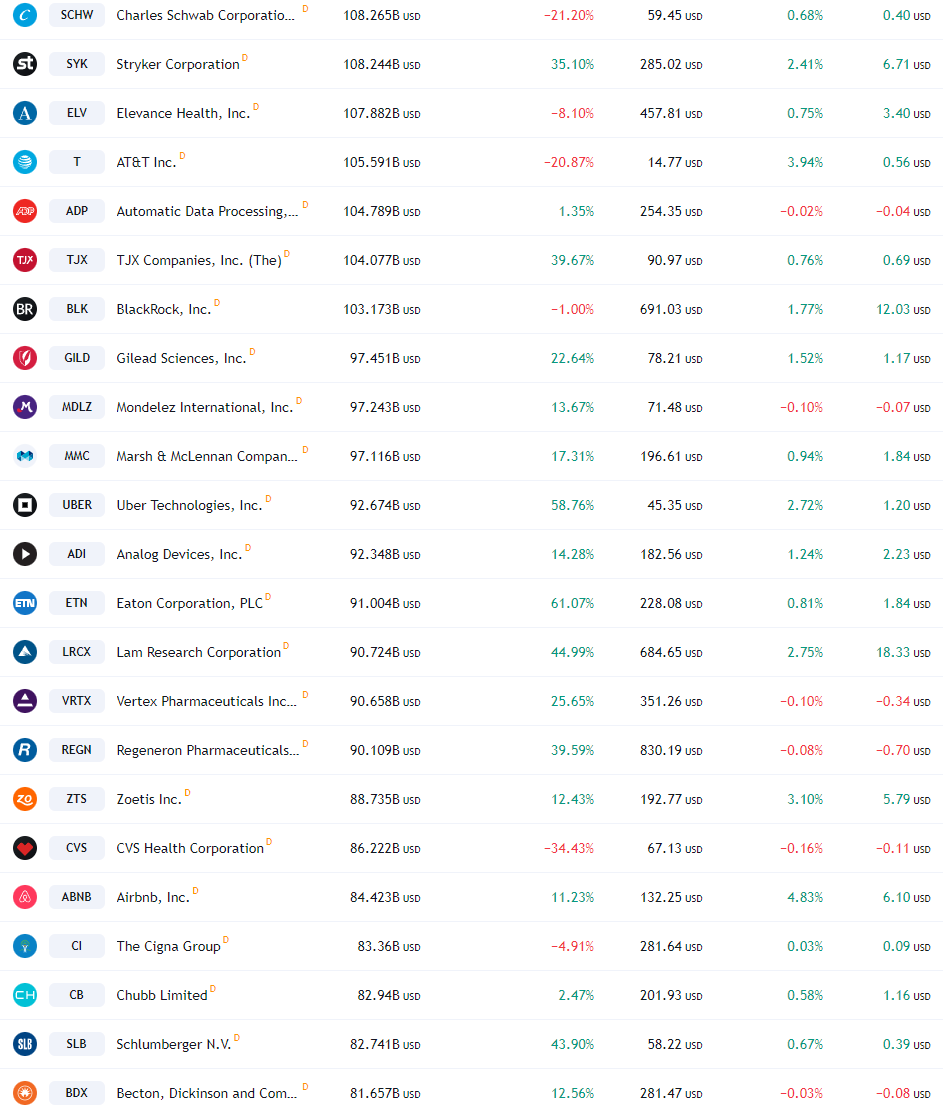Click ADP's -0.02% change value

(801, 212)
